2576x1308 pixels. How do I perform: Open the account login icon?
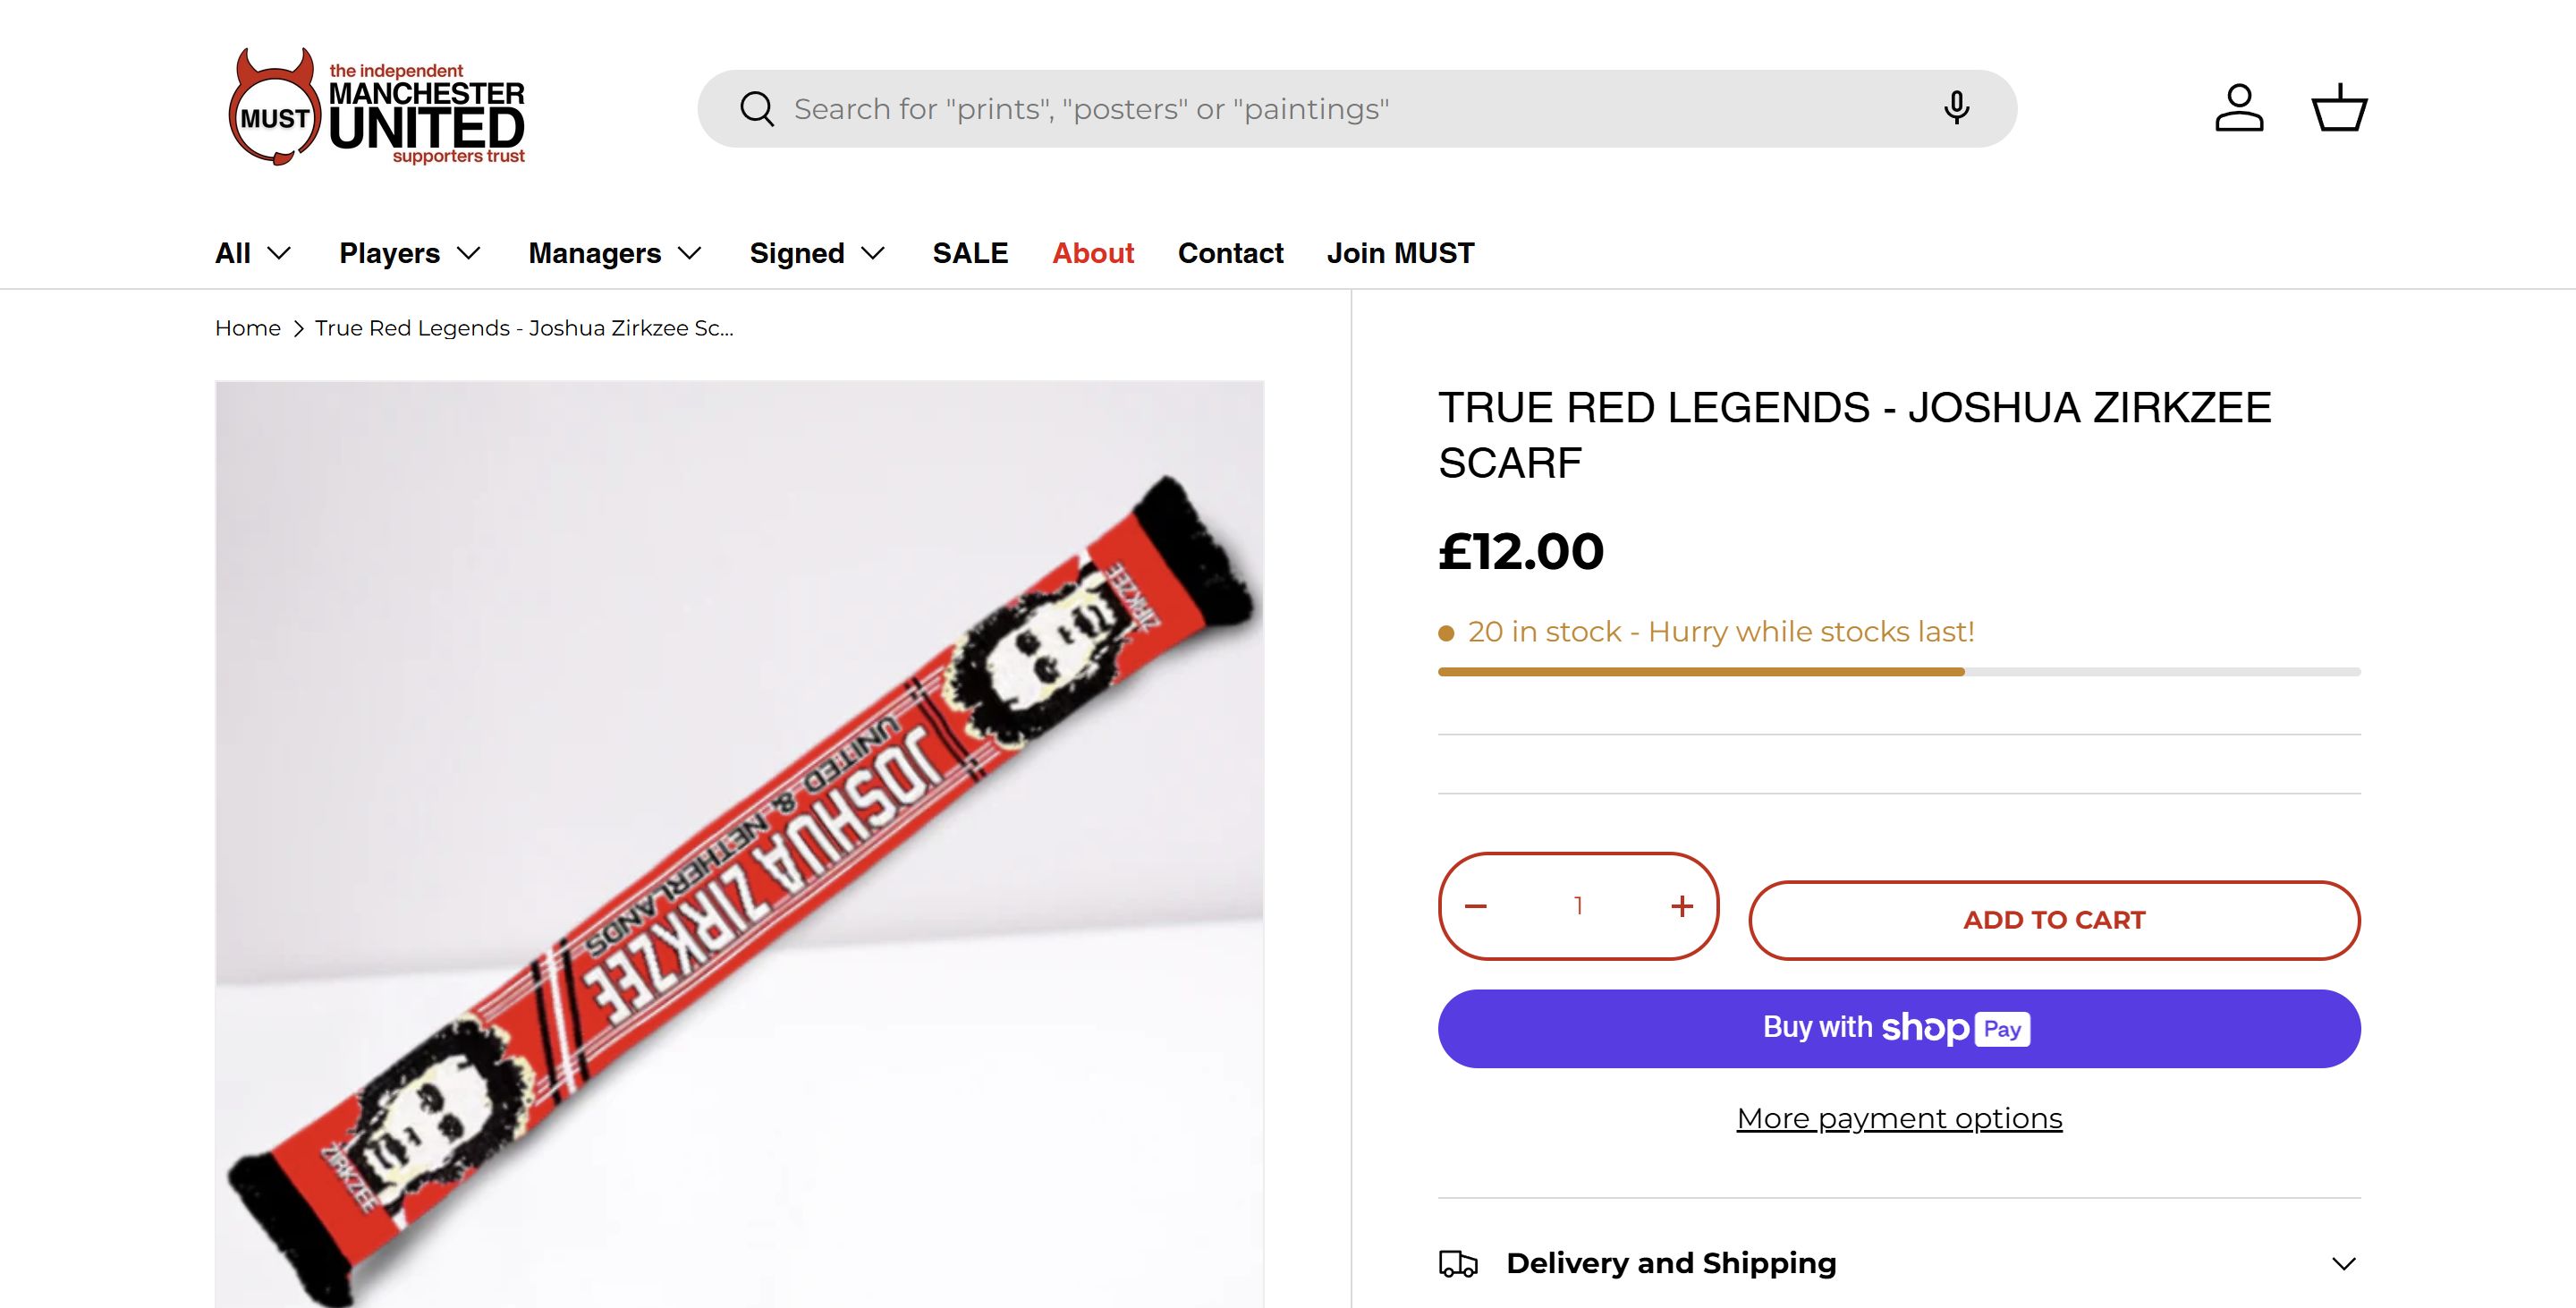pyautogui.click(x=2239, y=108)
